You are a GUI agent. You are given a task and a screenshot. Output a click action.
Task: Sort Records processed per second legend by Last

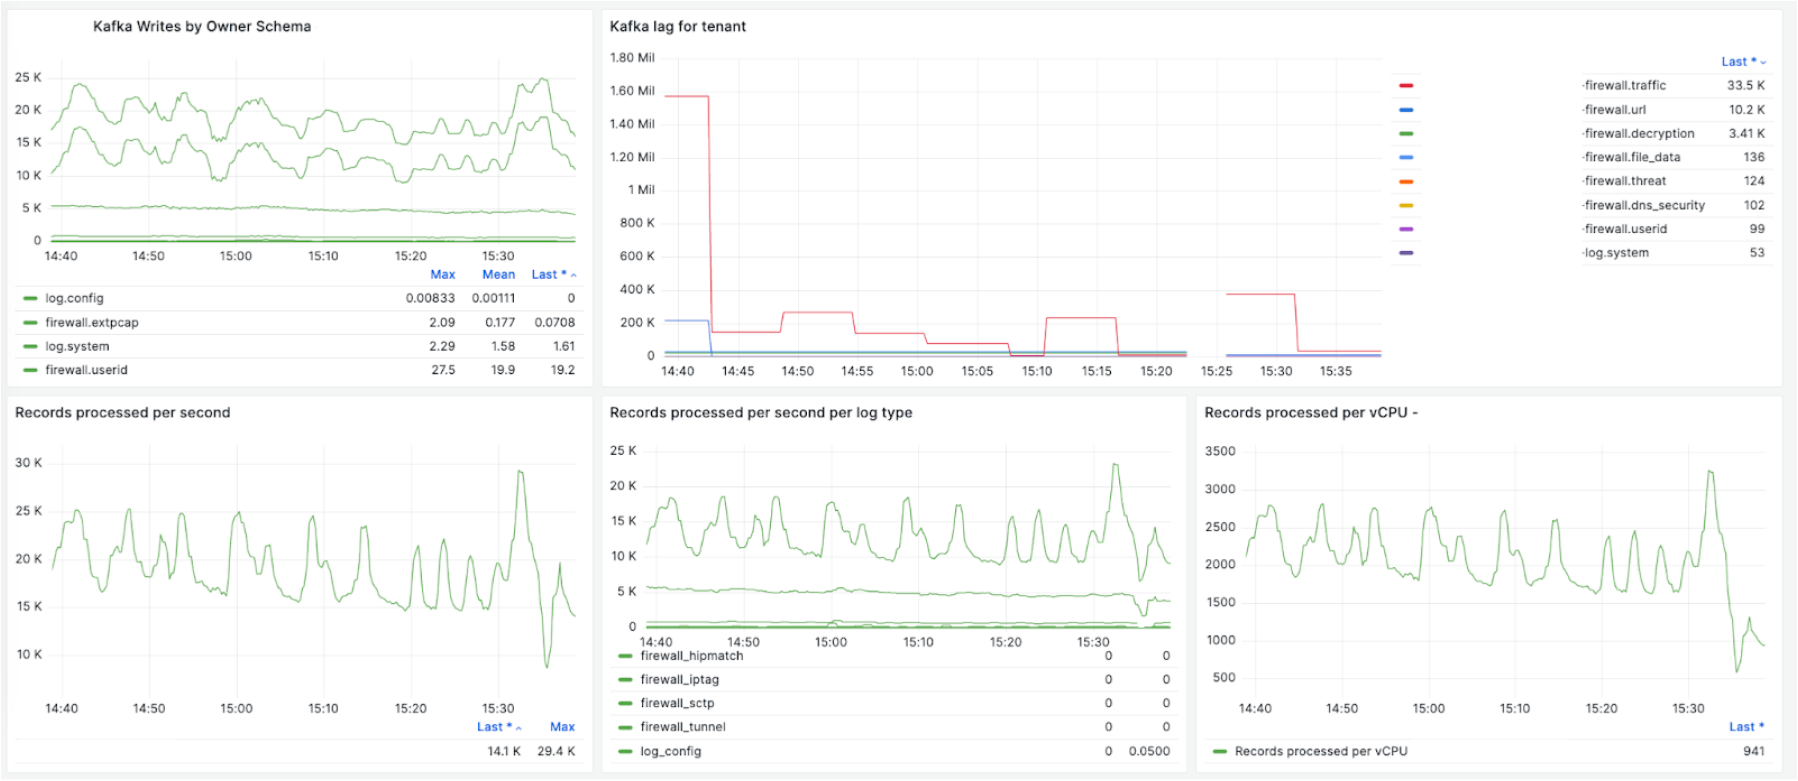498,727
